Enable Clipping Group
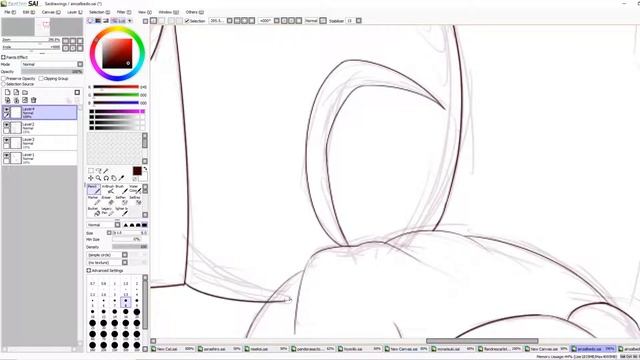Image resolution: width=640 pixels, height=360 pixels. point(41,78)
